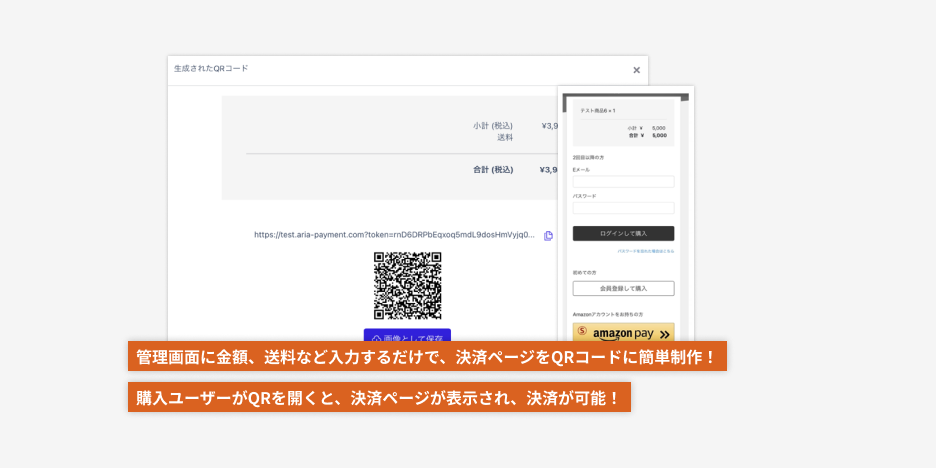The width and height of the screenshot is (936, 468).
Task: Click Amazonアカウントをお持ちの方 heading
Action: click(608, 314)
